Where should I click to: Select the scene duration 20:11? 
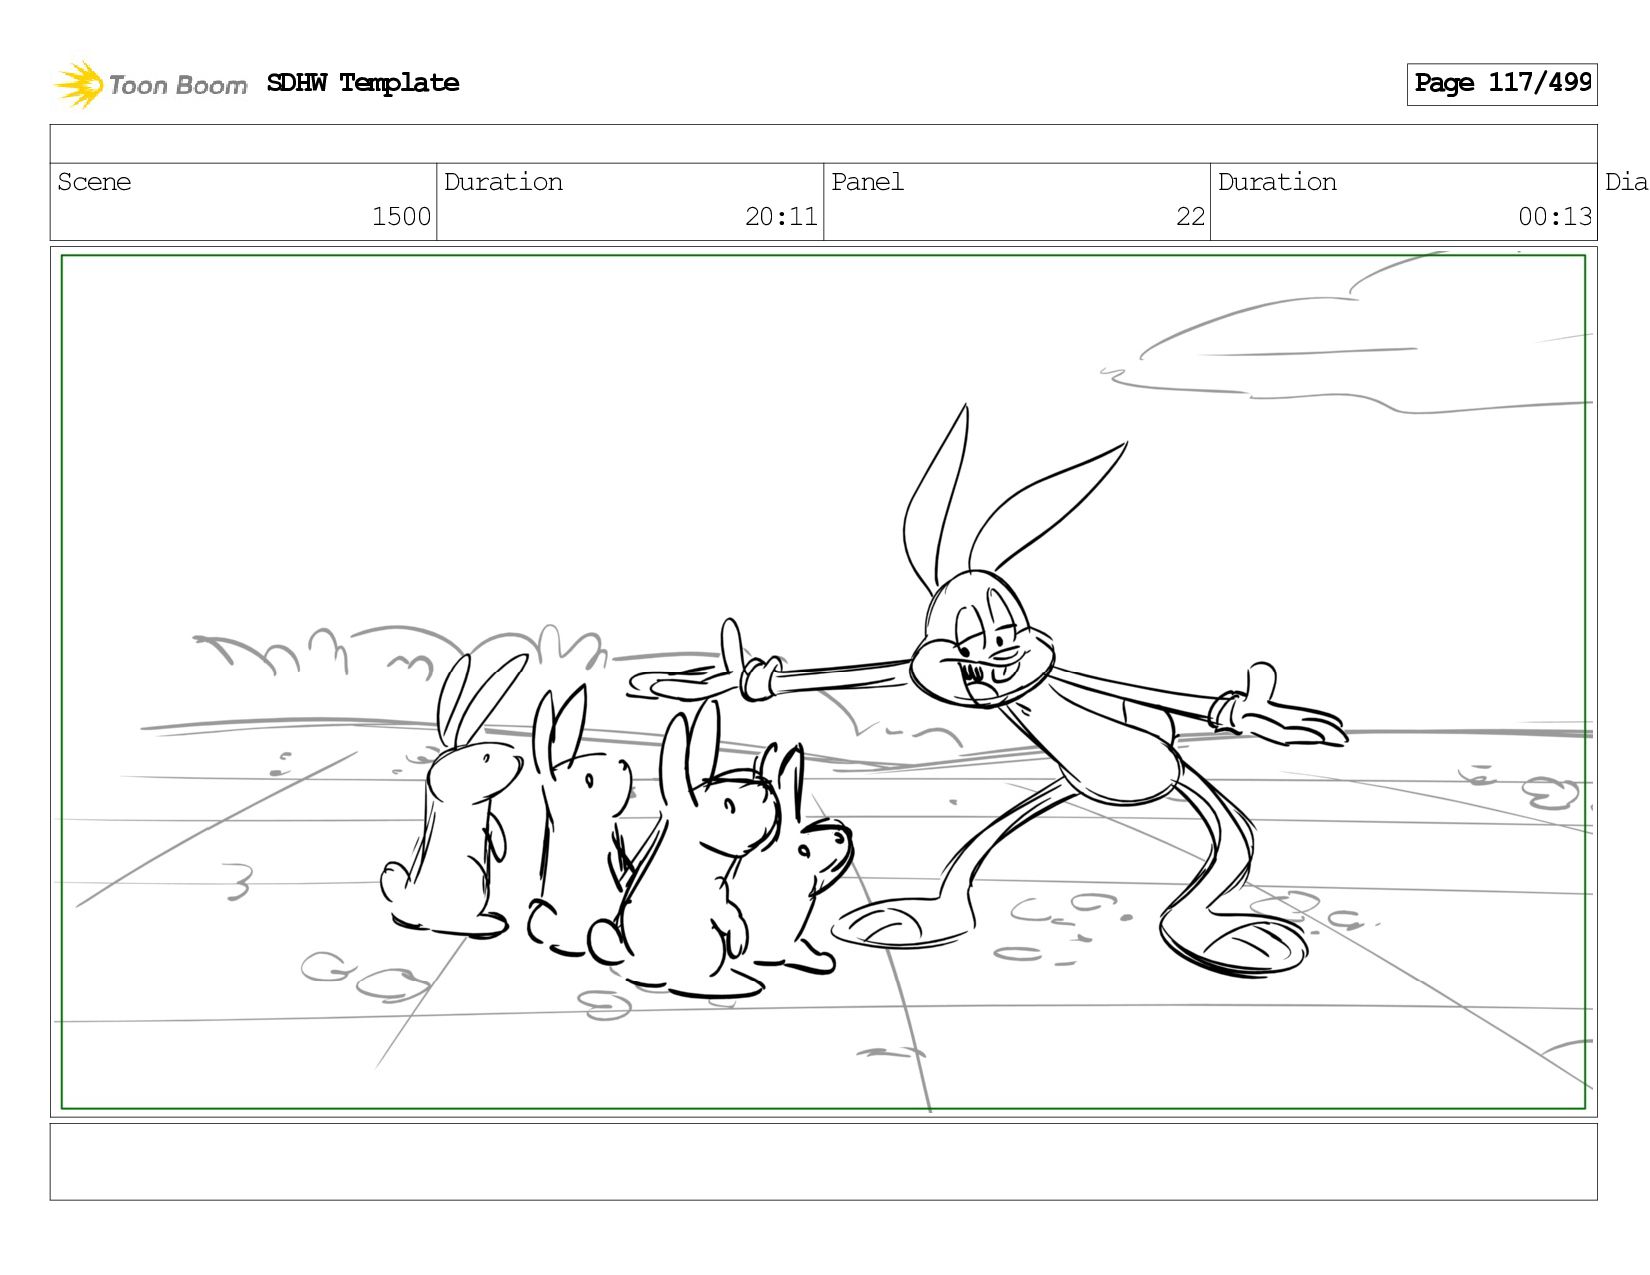pyautogui.click(x=781, y=217)
